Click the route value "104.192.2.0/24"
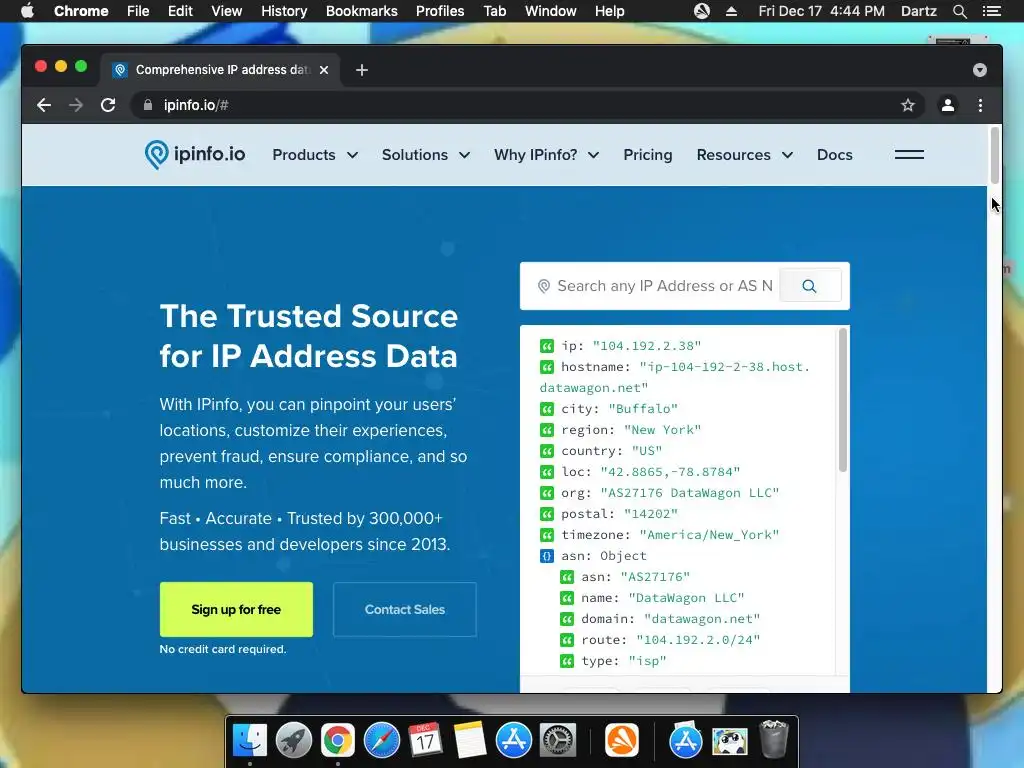 click(698, 640)
